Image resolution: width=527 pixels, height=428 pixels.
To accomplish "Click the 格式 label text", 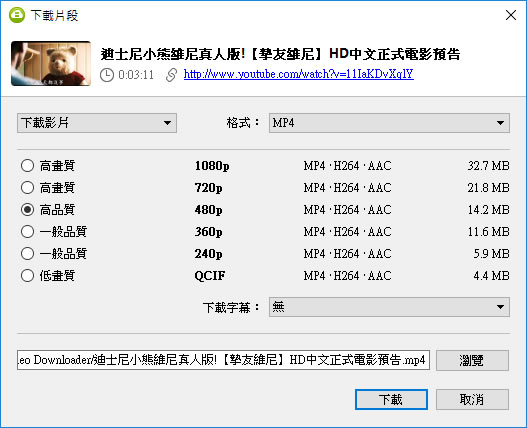I will 243,123.
